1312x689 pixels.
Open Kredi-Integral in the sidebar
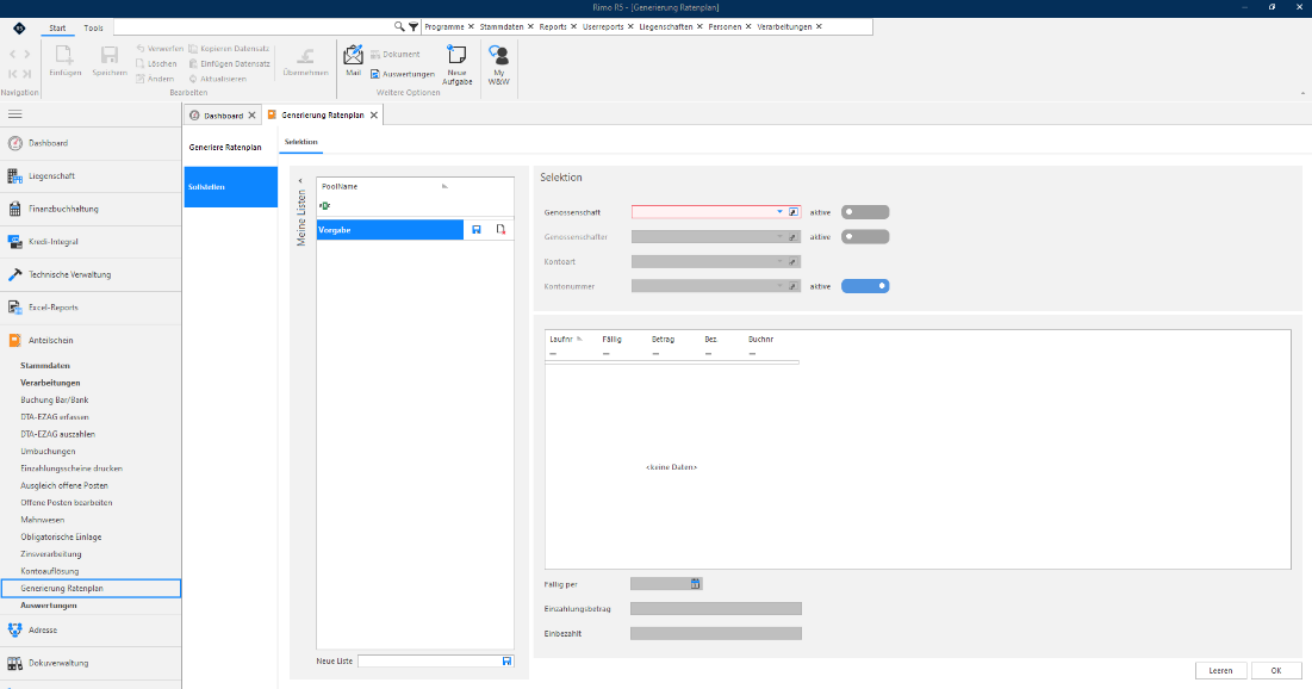[91, 241]
